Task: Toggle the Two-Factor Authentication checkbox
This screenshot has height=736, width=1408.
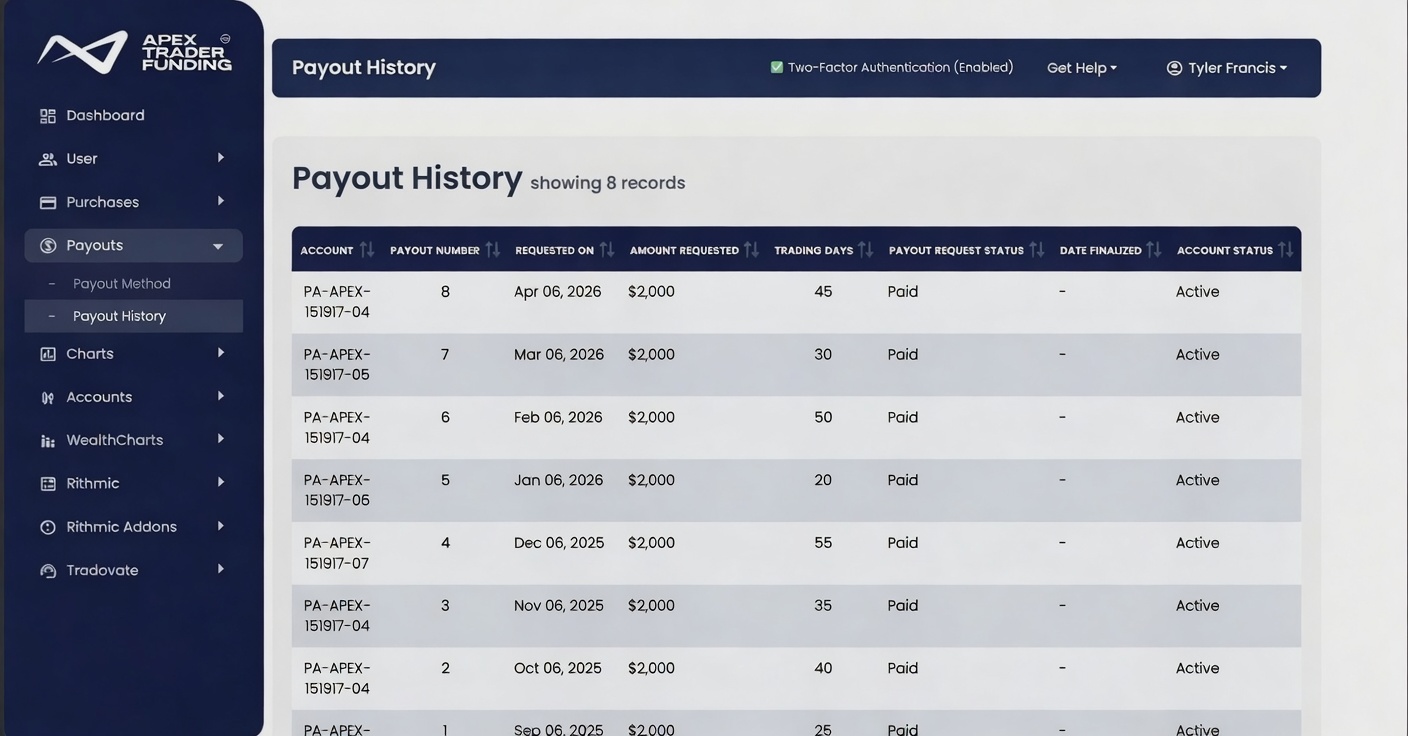Action: pos(777,67)
